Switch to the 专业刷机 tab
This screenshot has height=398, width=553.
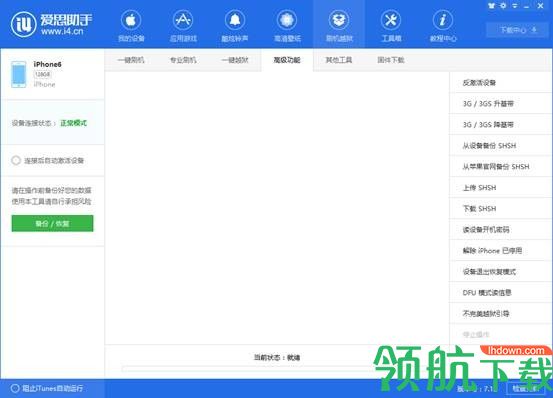pos(183,60)
